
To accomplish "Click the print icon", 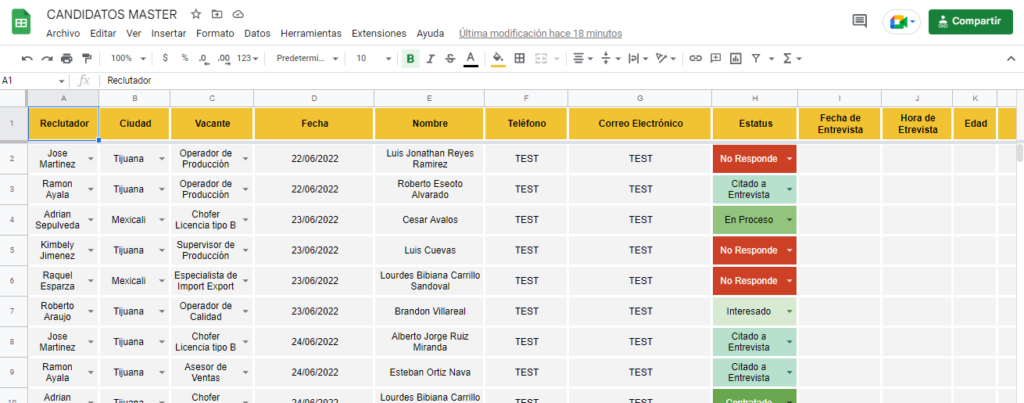I will 67,59.
